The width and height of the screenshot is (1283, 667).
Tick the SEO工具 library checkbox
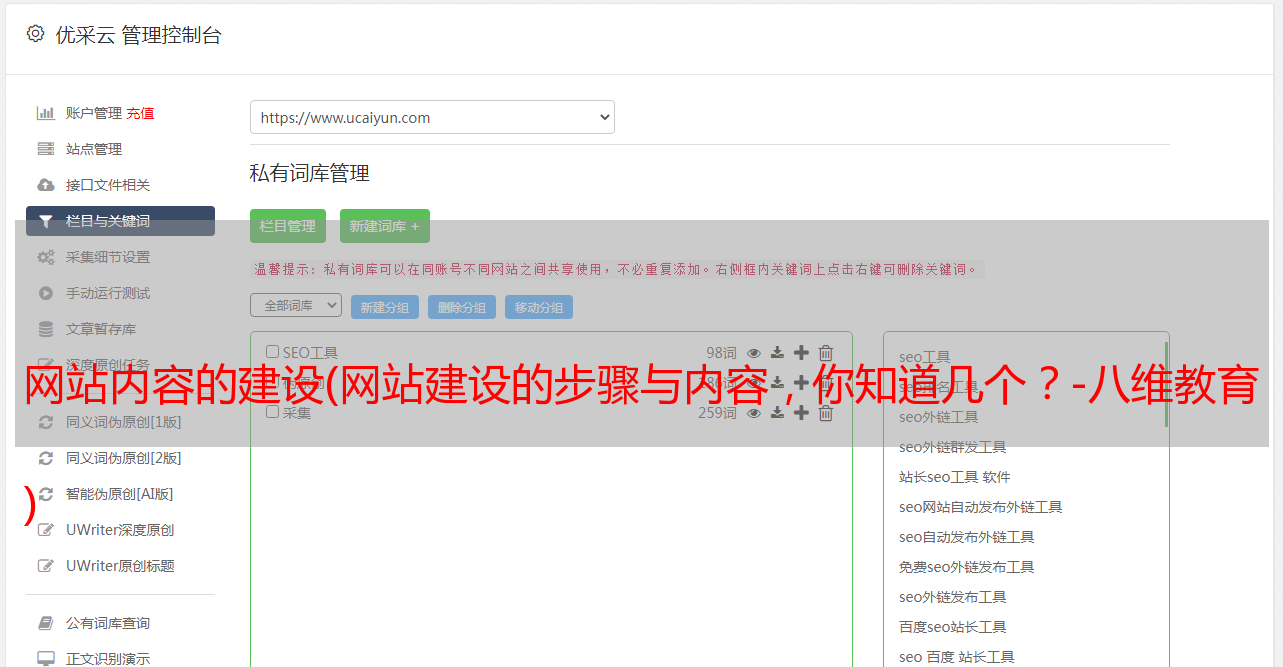tap(272, 352)
